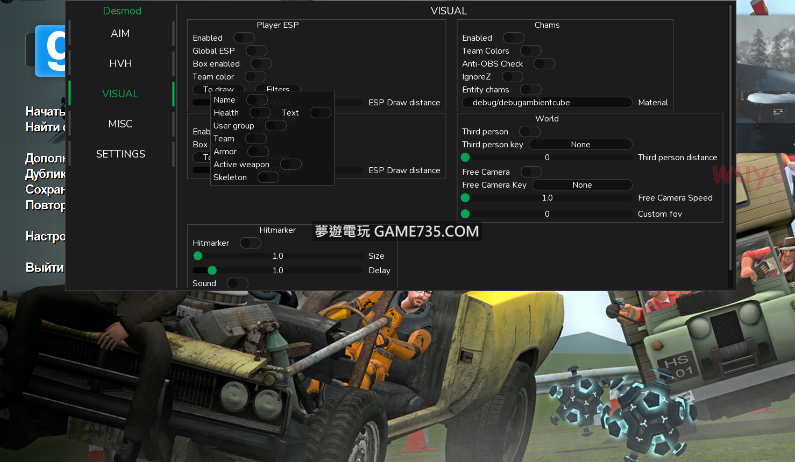Click the debug/debugambientcube Material field
Viewport: 795px width, 462px height.
547,102
